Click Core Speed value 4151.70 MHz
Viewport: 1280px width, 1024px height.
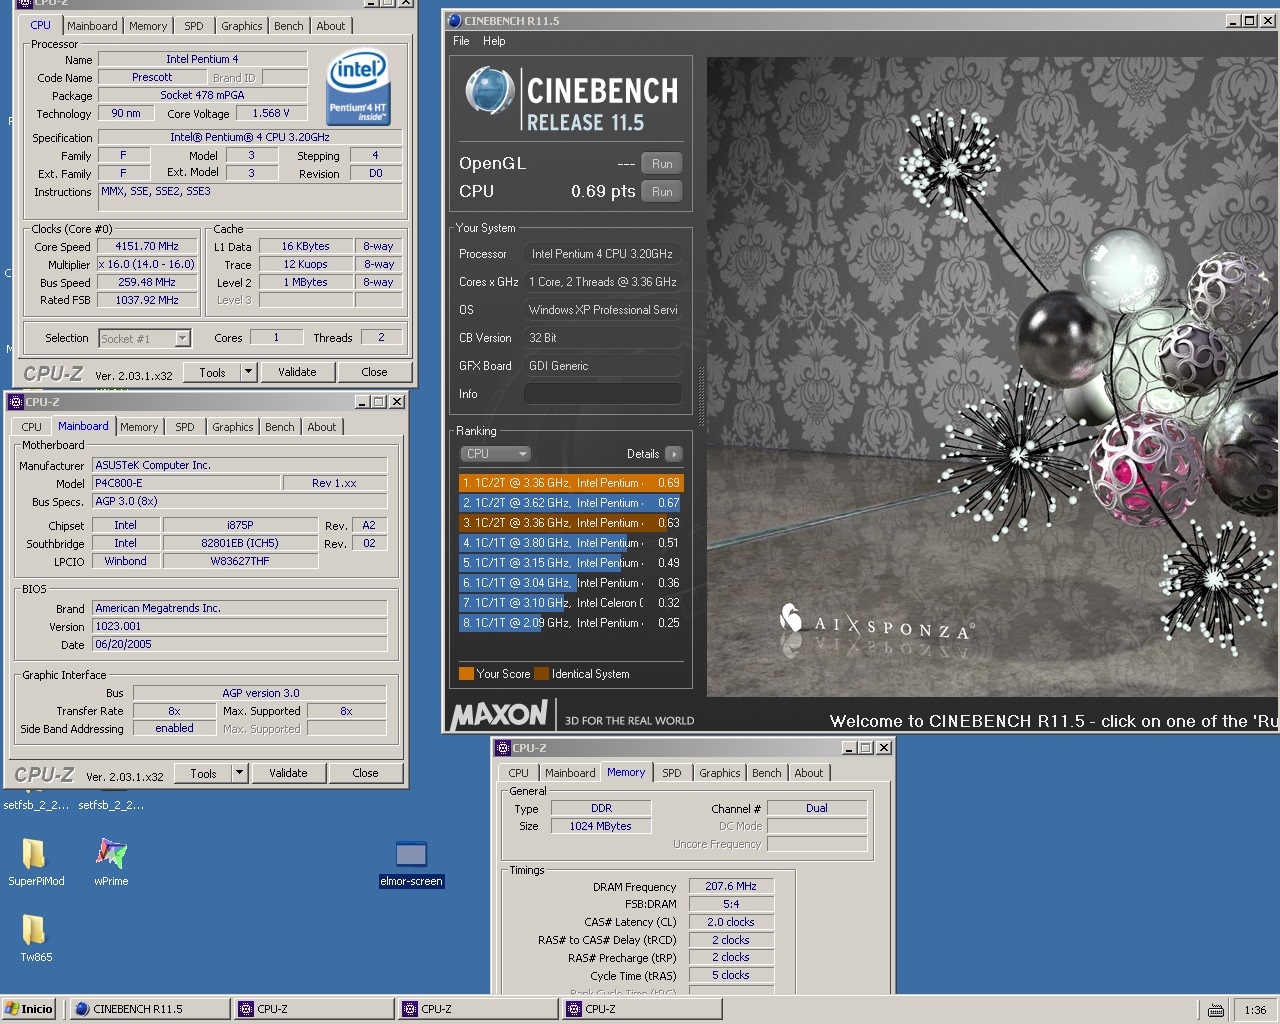coord(147,246)
